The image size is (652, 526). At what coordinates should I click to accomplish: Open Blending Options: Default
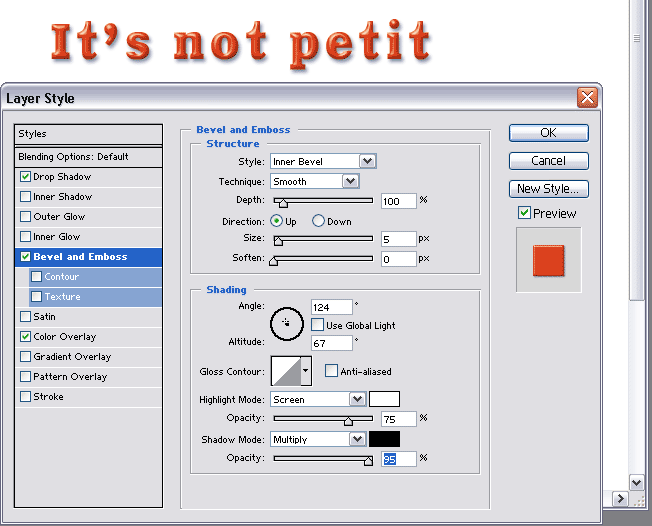pyautogui.click(x=88, y=157)
